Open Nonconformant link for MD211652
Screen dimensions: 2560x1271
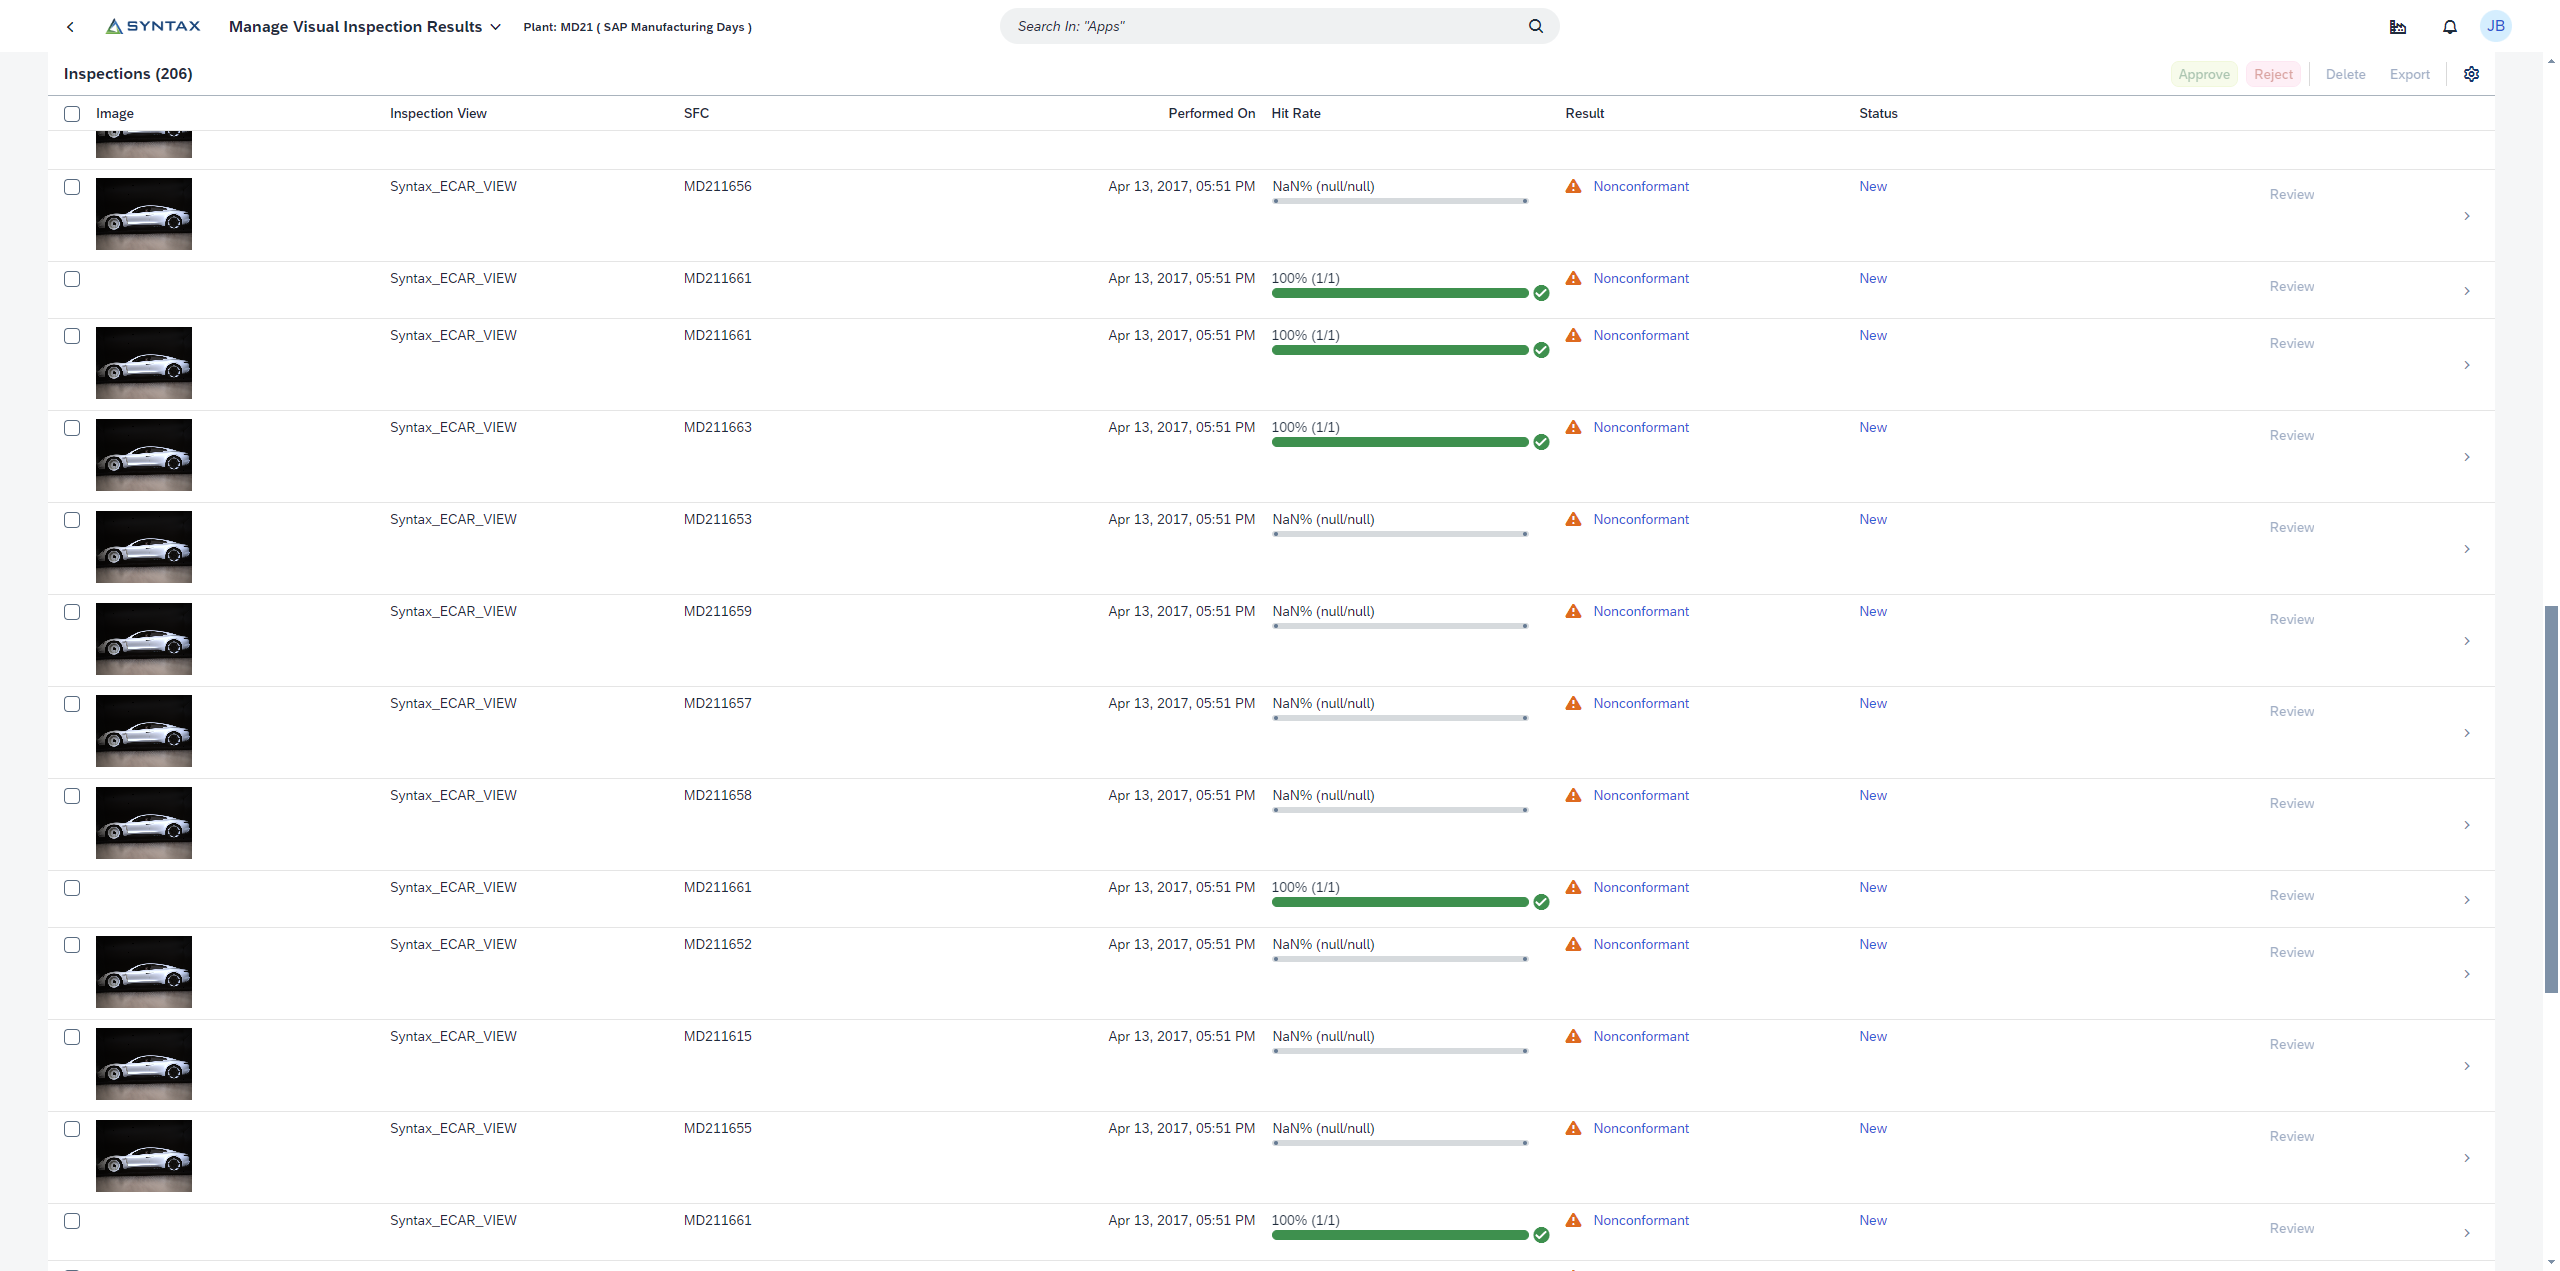coord(1640,944)
